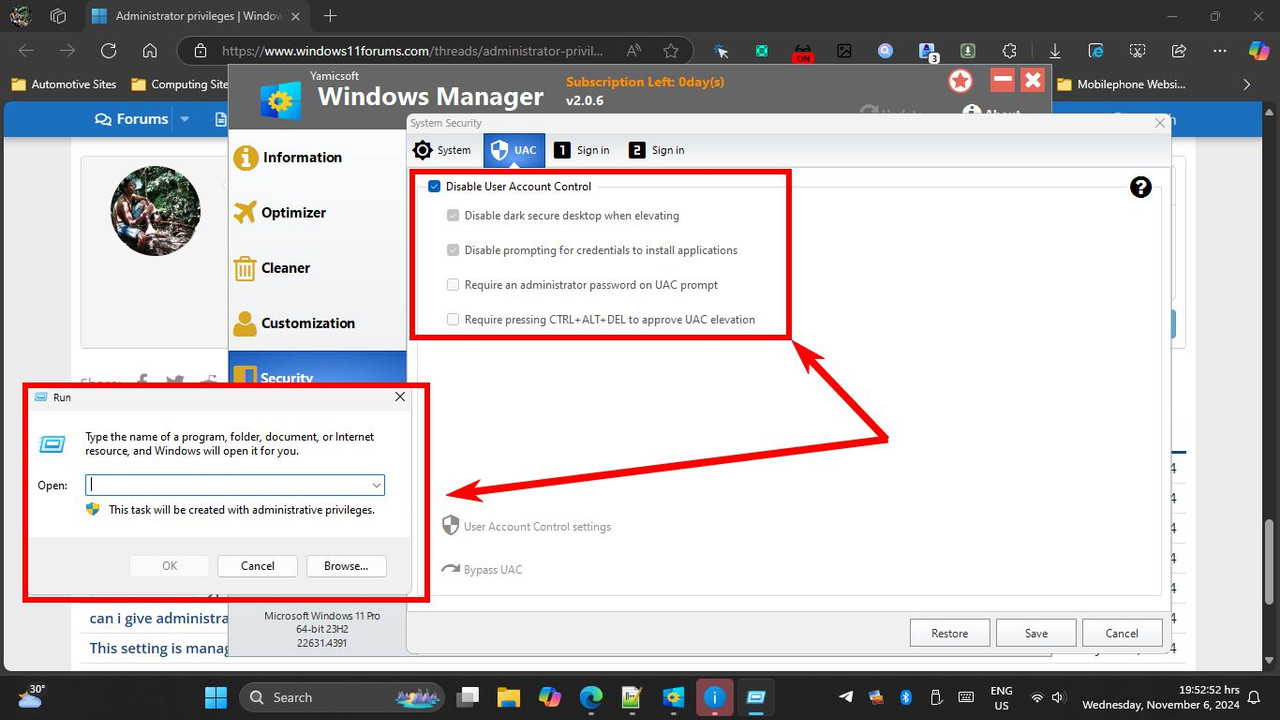This screenshot has height=720, width=1280.
Task: Switch to the System tab
Action: (x=443, y=149)
